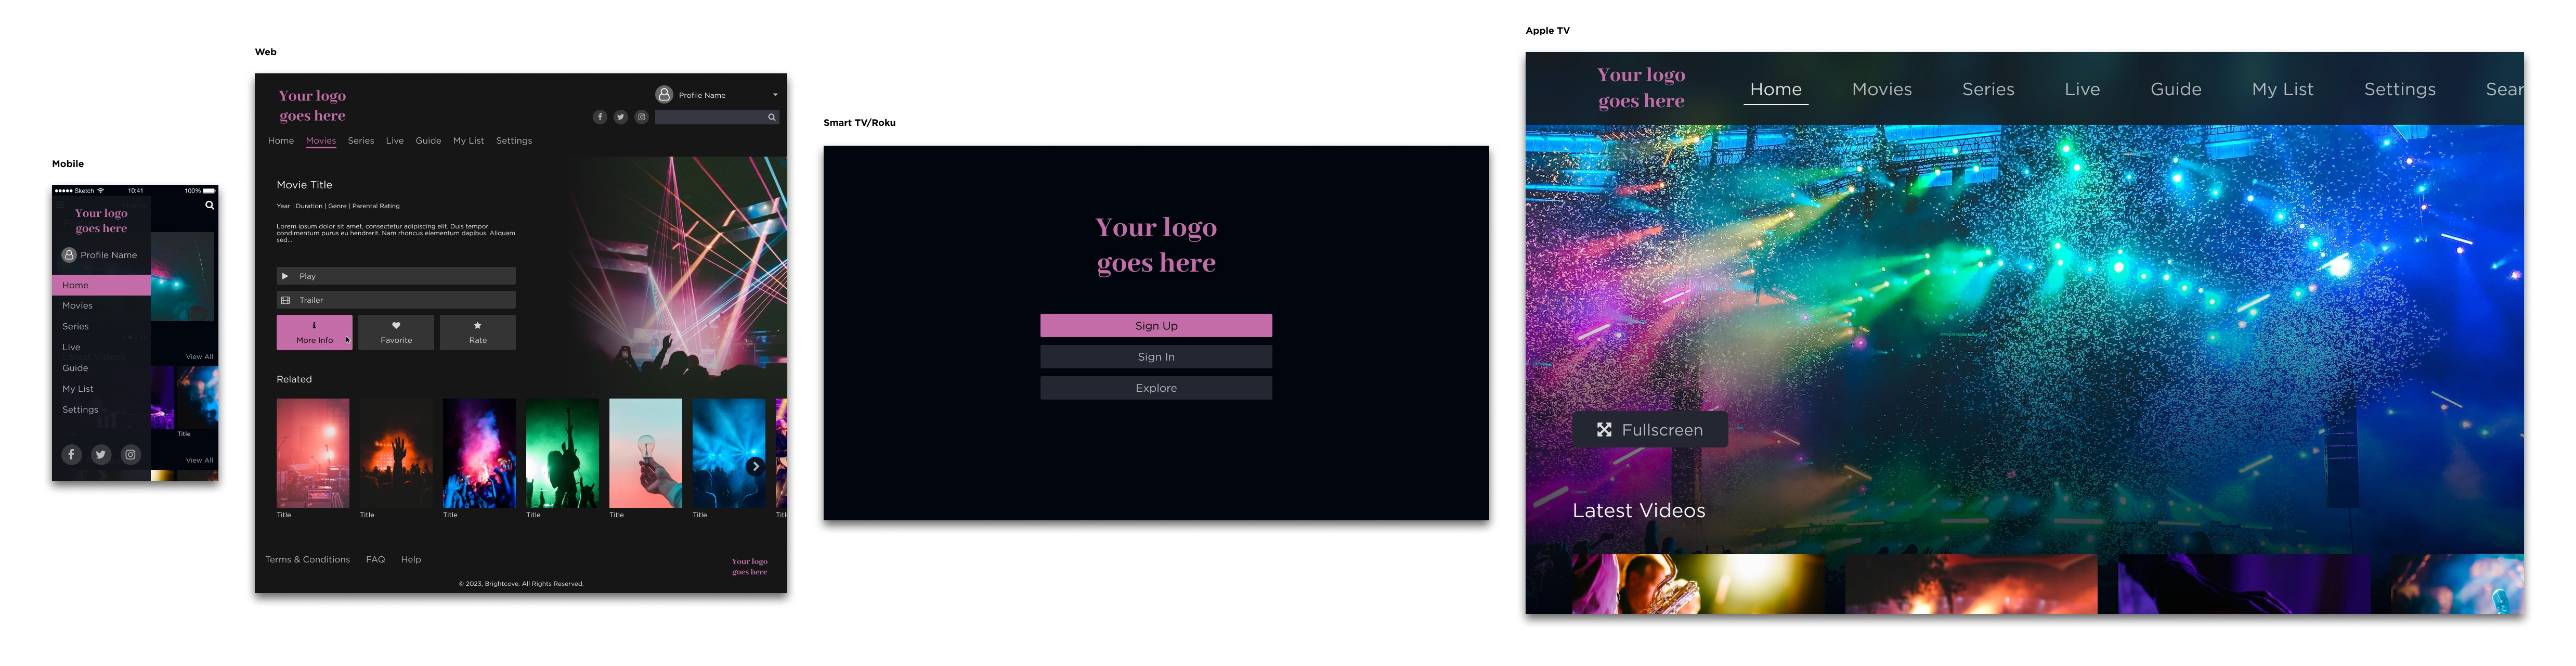Screen dimensions: 2576x666
Task: Click Terms & Conditions footer link in Web
Action: [x=307, y=560]
